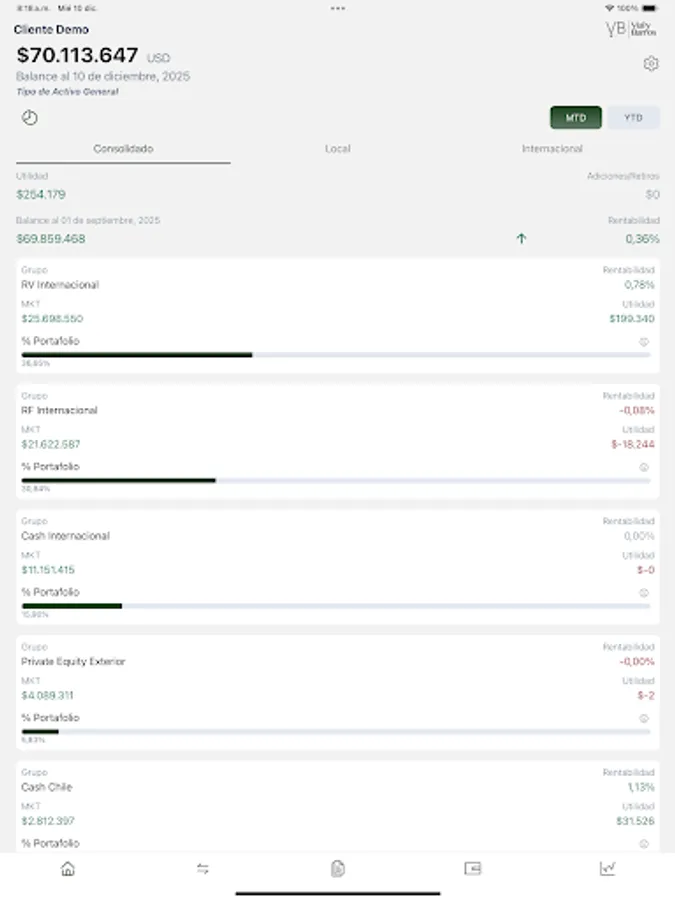
Task: Tap the $-18.244 utilidad value
Action: click(633, 444)
